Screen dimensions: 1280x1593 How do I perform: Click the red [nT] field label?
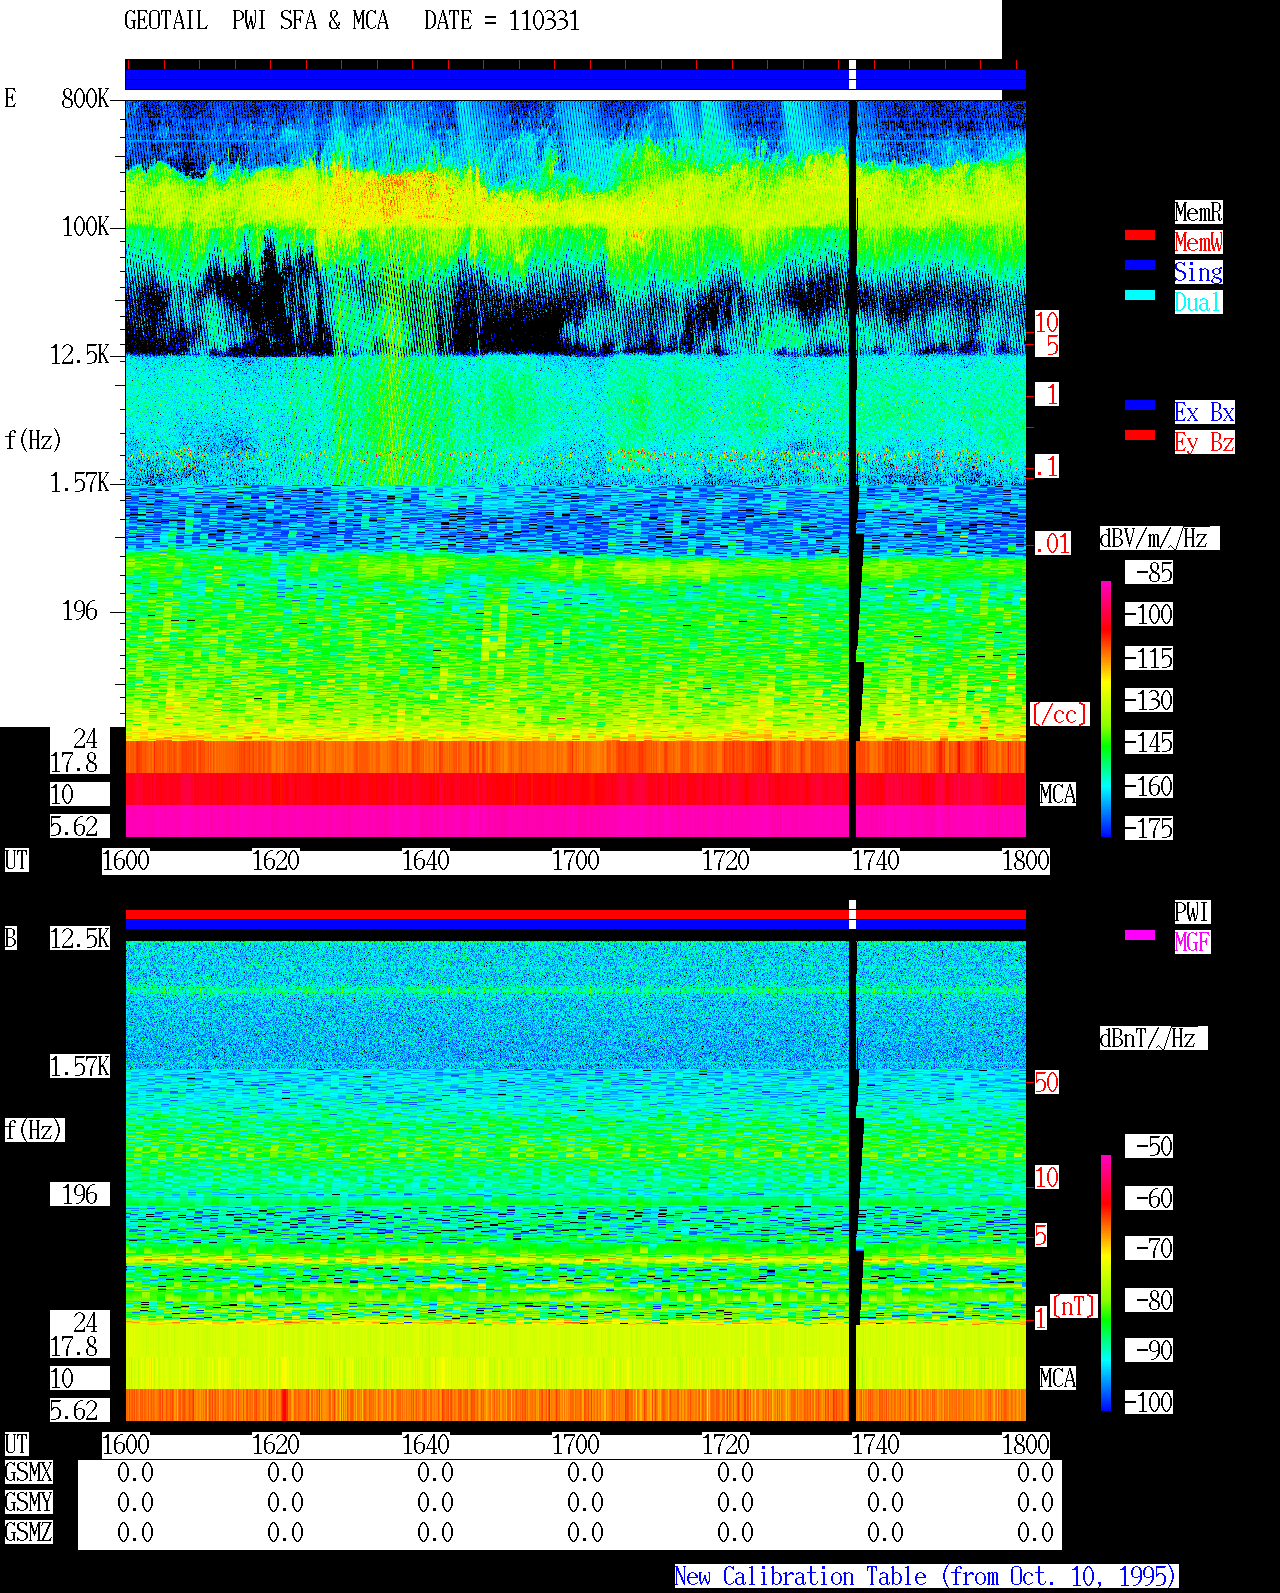(x=1074, y=1306)
